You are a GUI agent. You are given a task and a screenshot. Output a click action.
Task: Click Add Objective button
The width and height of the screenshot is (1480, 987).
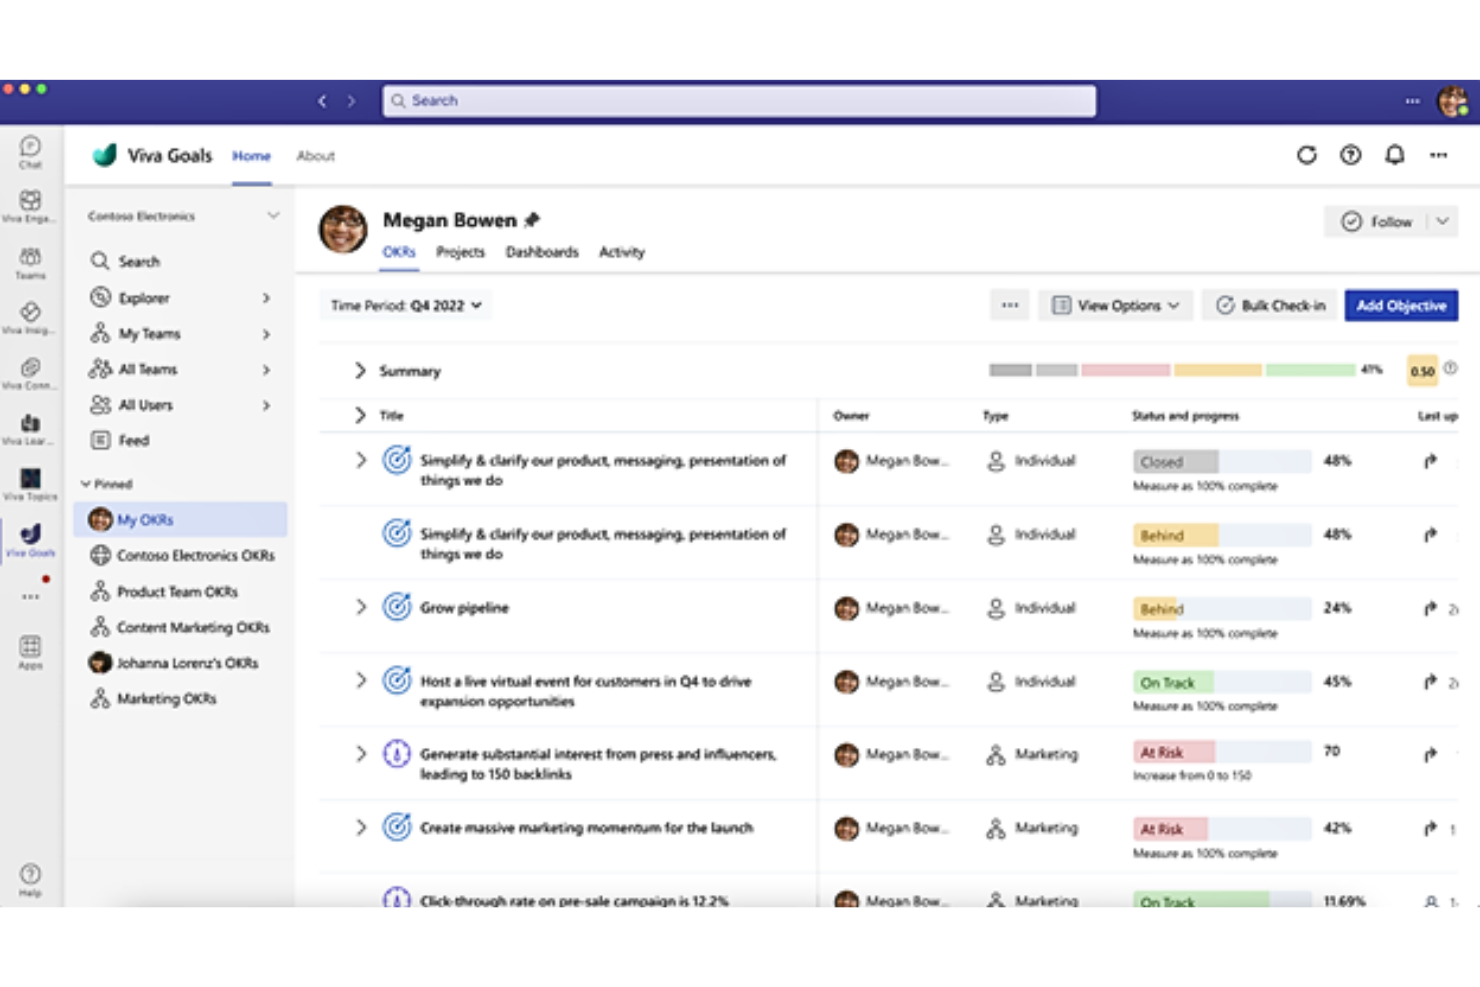[1401, 306]
